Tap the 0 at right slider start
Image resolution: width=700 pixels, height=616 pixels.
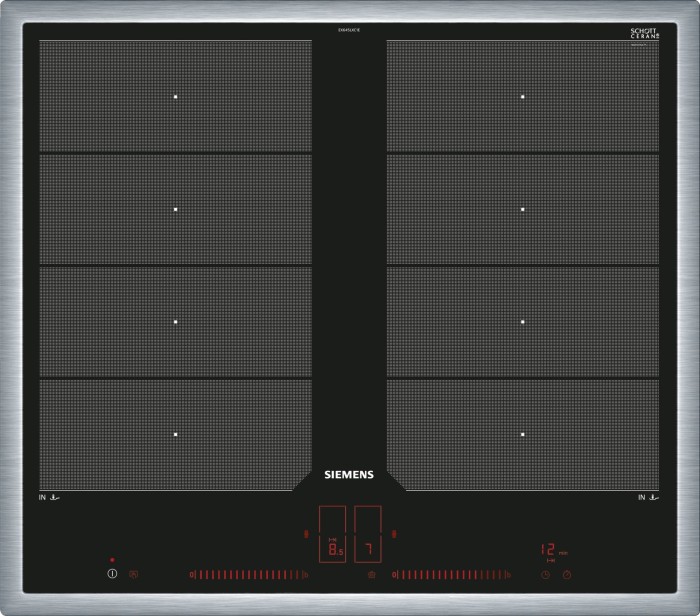click(x=394, y=575)
